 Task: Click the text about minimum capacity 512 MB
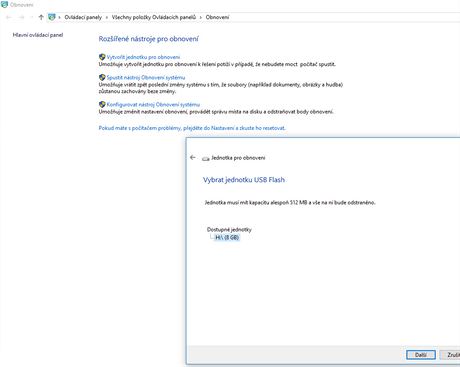click(290, 202)
